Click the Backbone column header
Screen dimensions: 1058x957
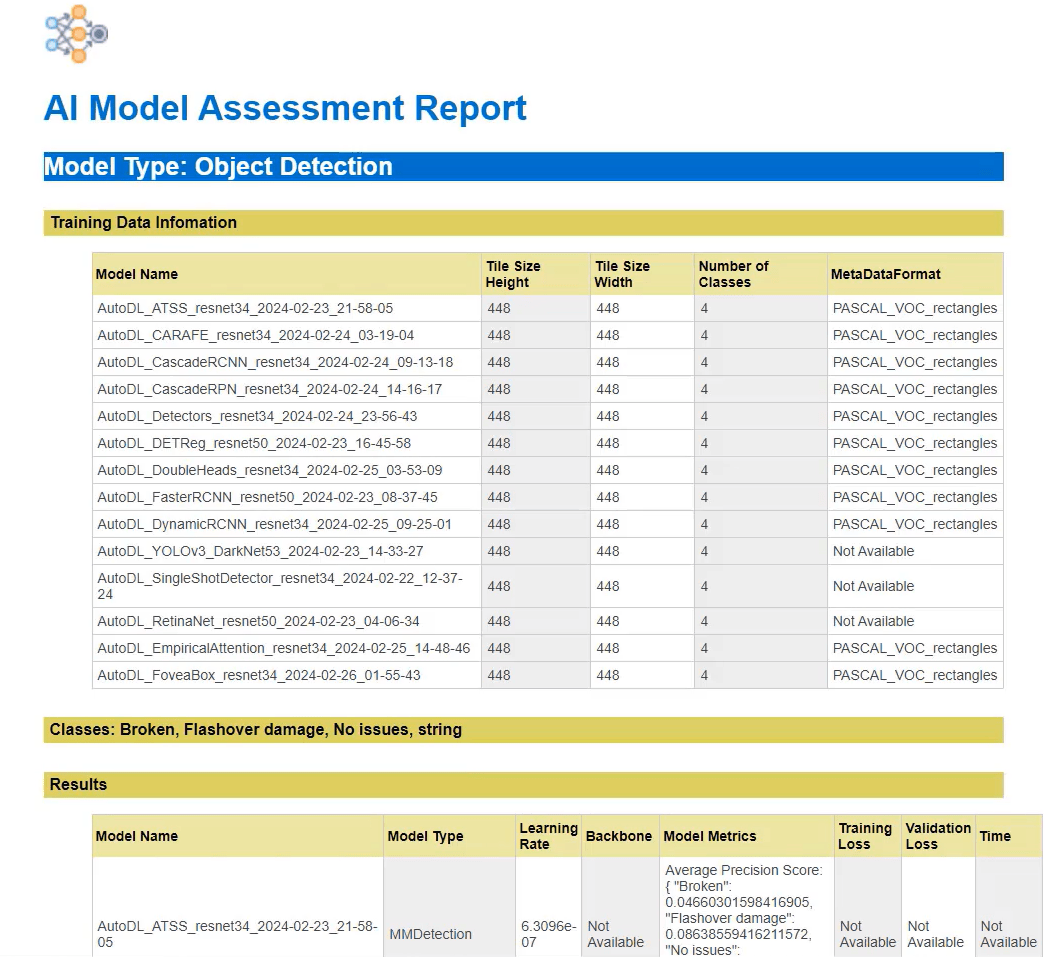(x=619, y=836)
